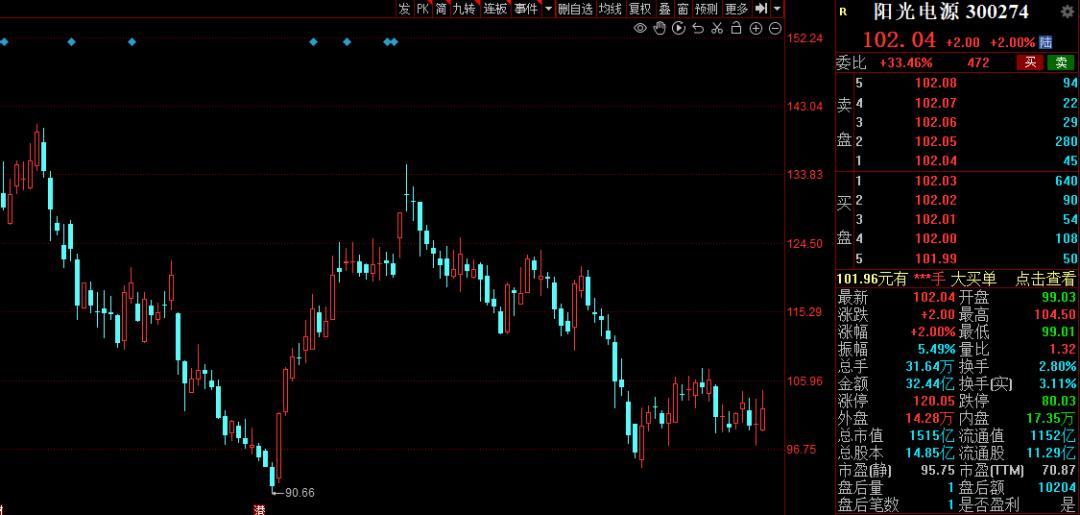Viewport: 1080px width, 515px height.
Task: Click the 盘后额 10204 value
Action: point(1059,487)
